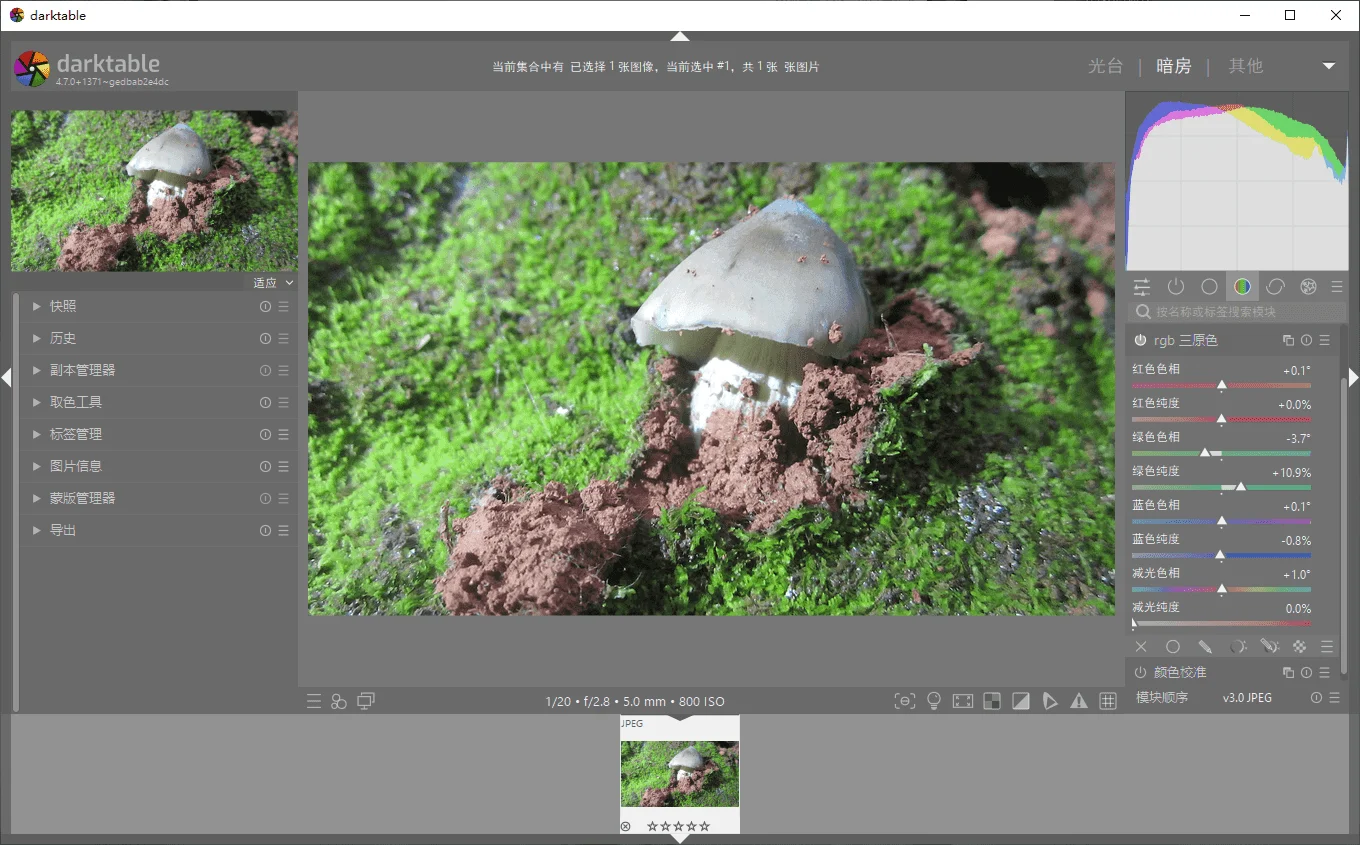This screenshot has width=1360, height=845.
Task: Enable the parametric mask icon
Action: coord(1239,646)
